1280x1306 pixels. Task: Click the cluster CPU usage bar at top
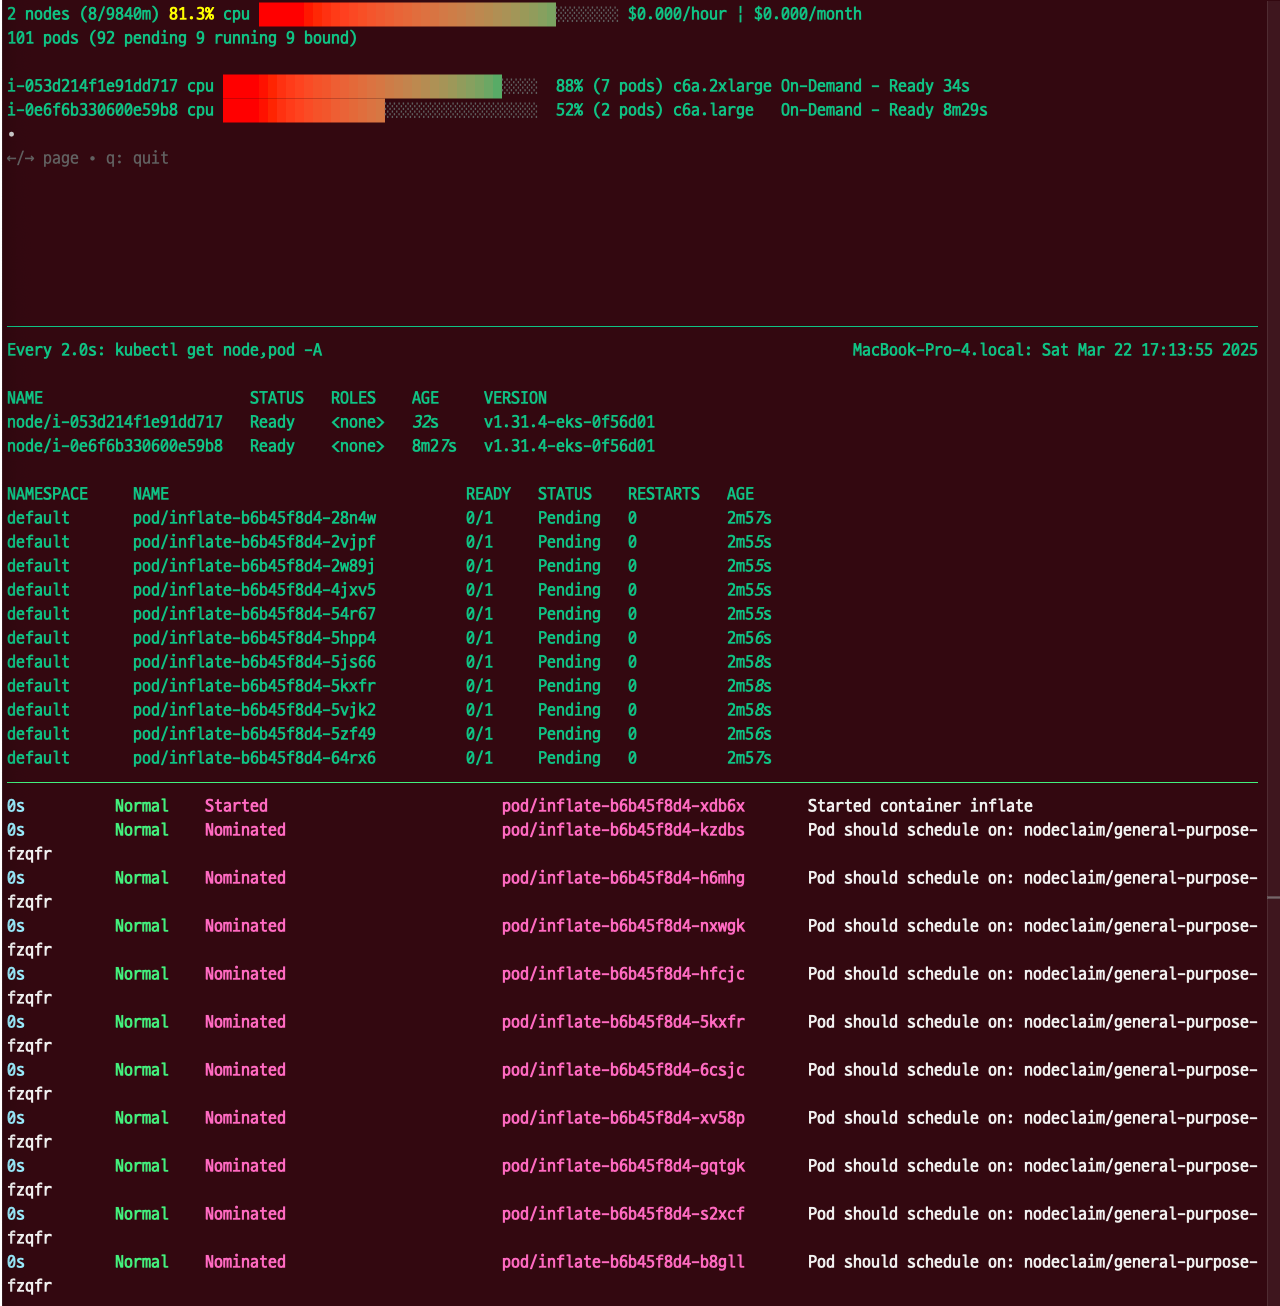(439, 14)
